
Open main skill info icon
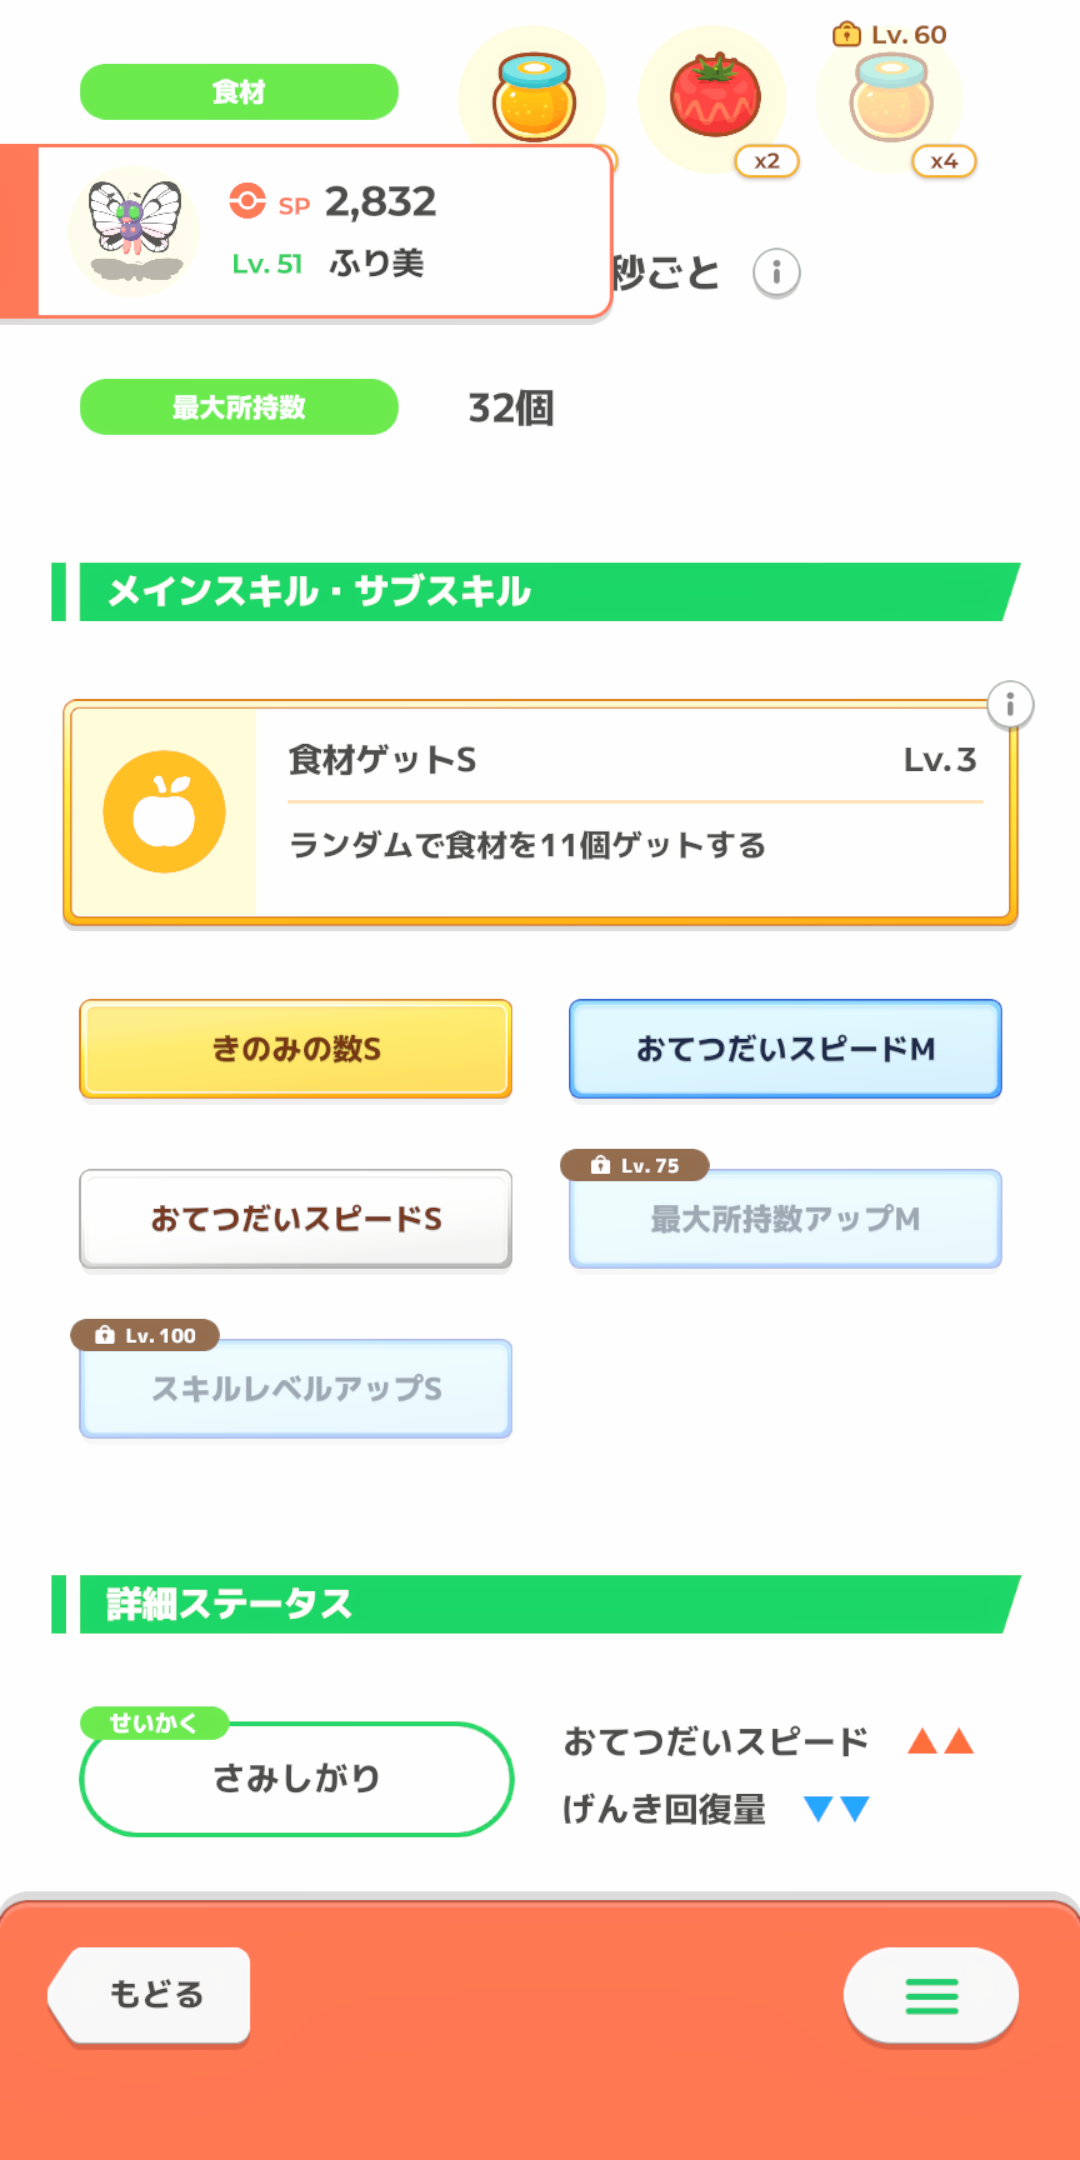pos(1010,705)
